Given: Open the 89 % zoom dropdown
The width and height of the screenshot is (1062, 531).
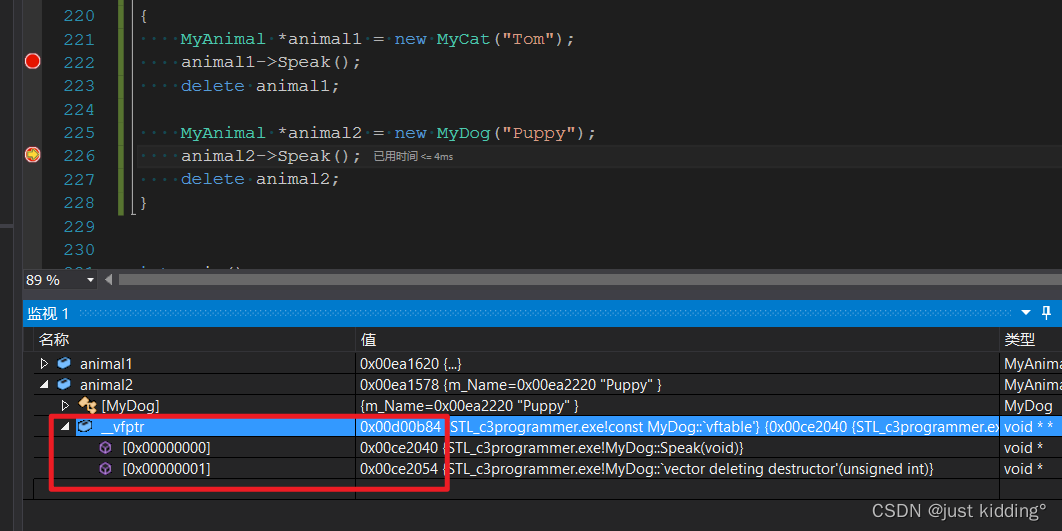Looking at the screenshot, I should 90,280.
